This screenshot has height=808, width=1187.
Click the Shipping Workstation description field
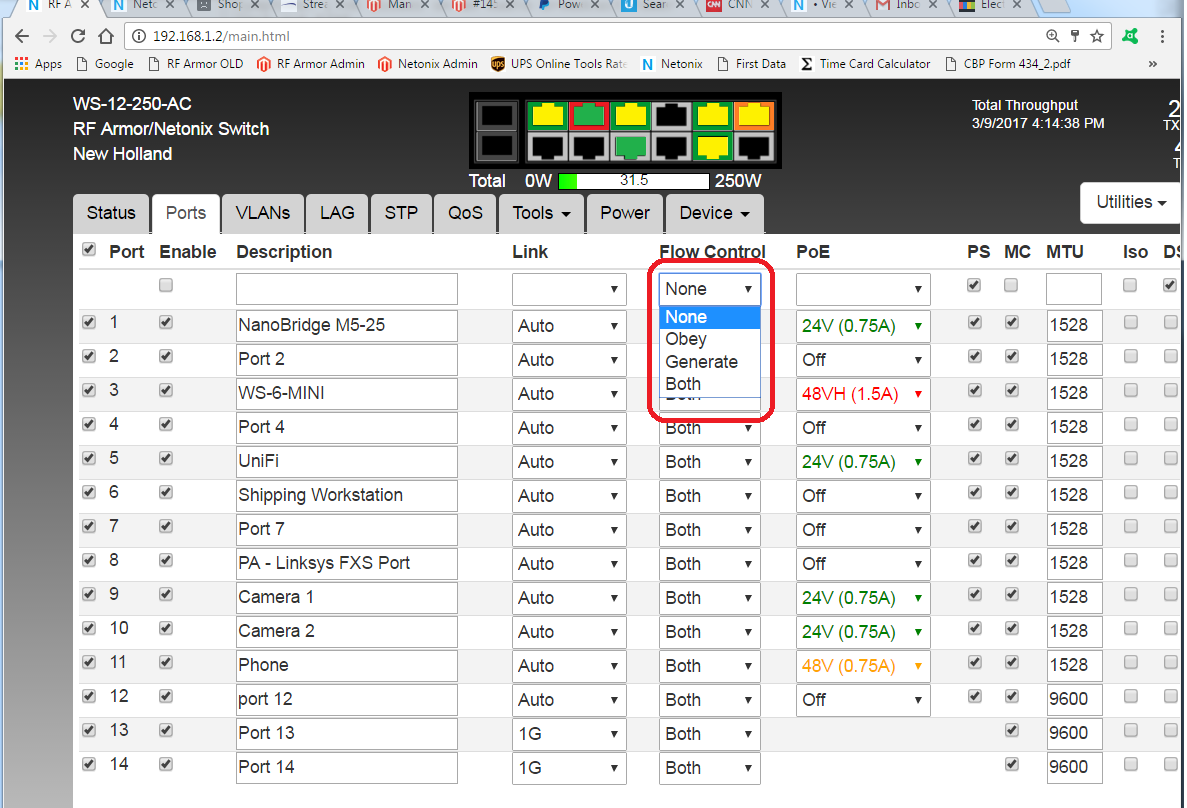(346, 496)
